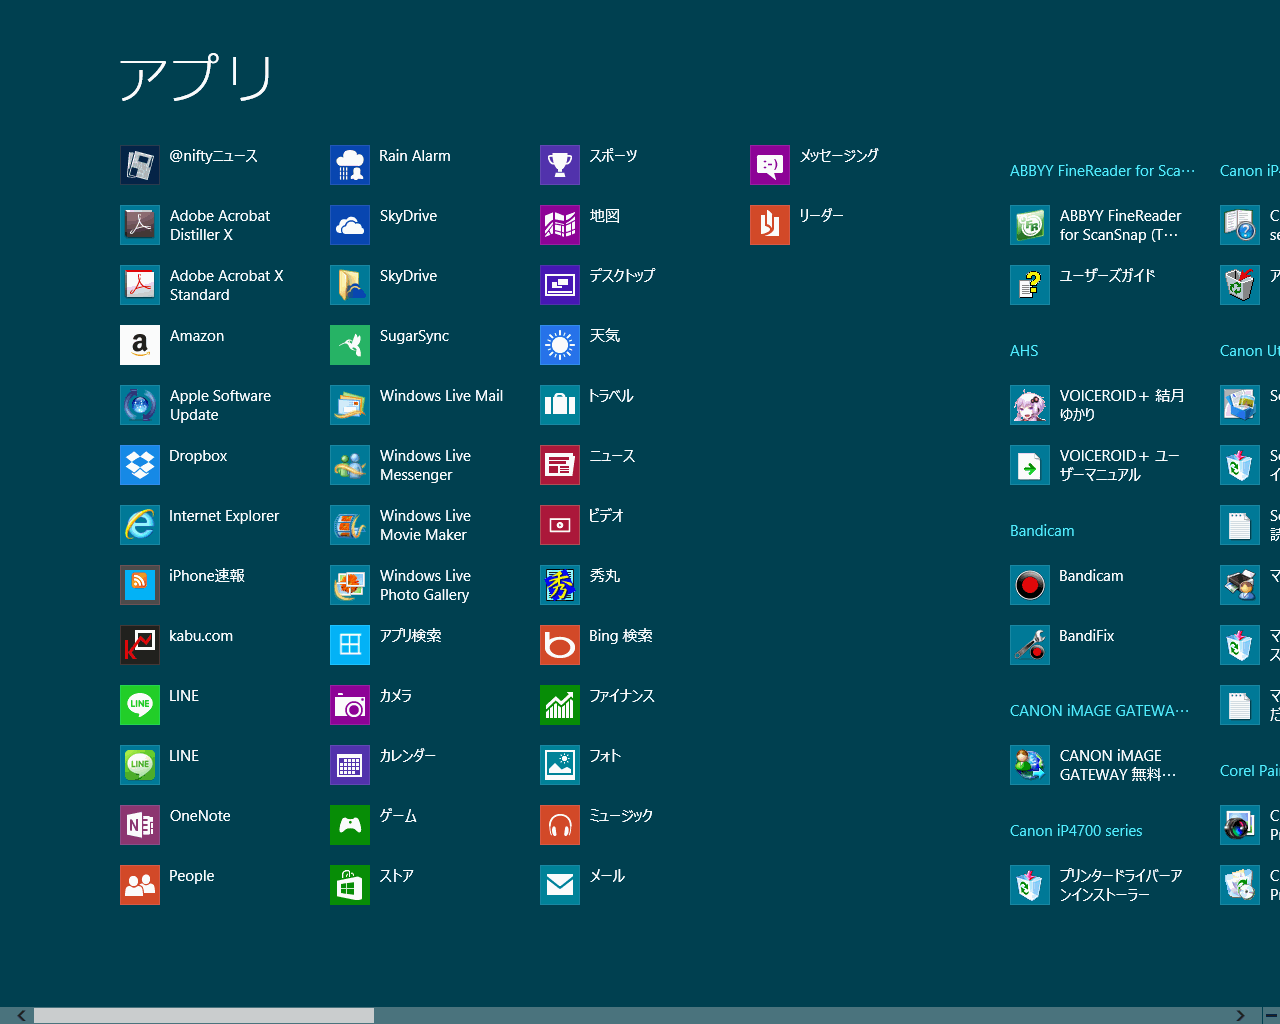Click the horizontal scrollbar left arrow

point(21,1015)
